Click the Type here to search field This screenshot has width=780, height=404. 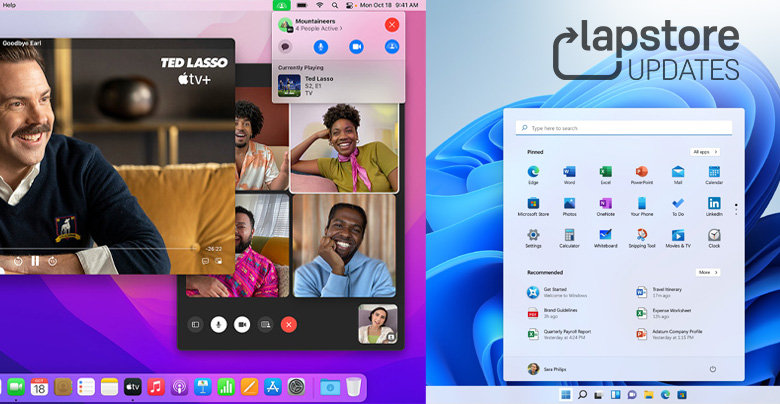624,128
